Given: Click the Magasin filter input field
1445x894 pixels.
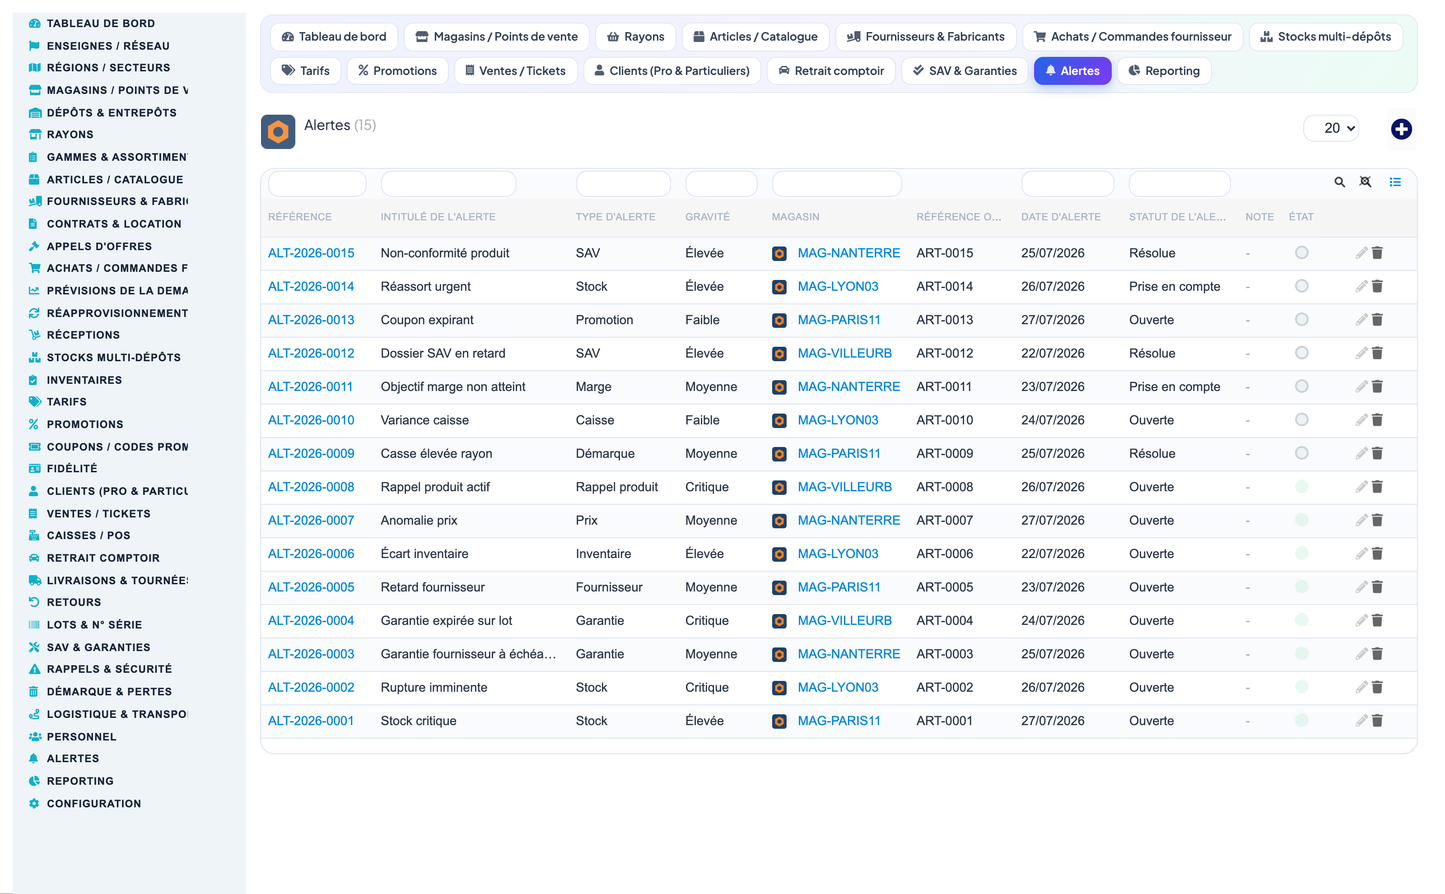Looking at the screenshot, I should (837, 183).
